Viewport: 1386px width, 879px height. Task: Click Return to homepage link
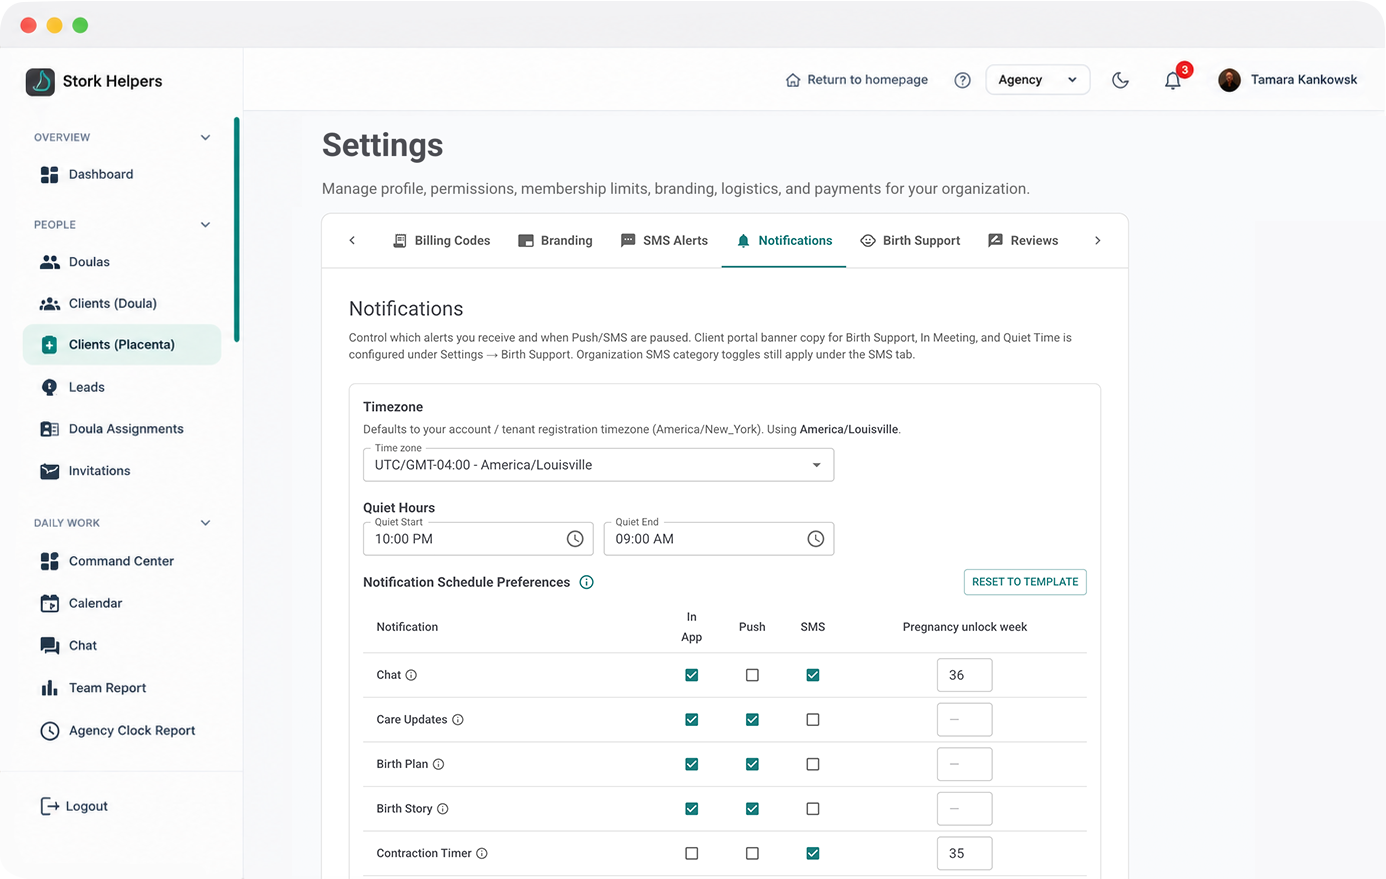(857, 80)
